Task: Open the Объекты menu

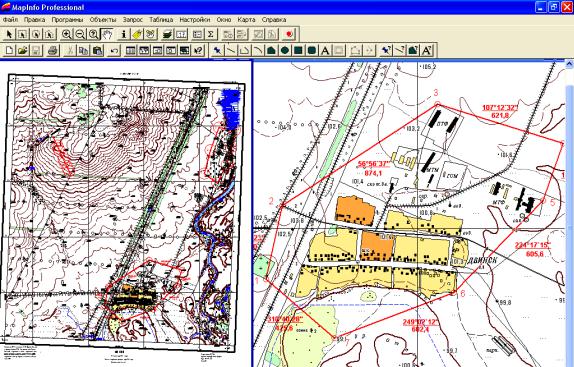Action: 103,19
